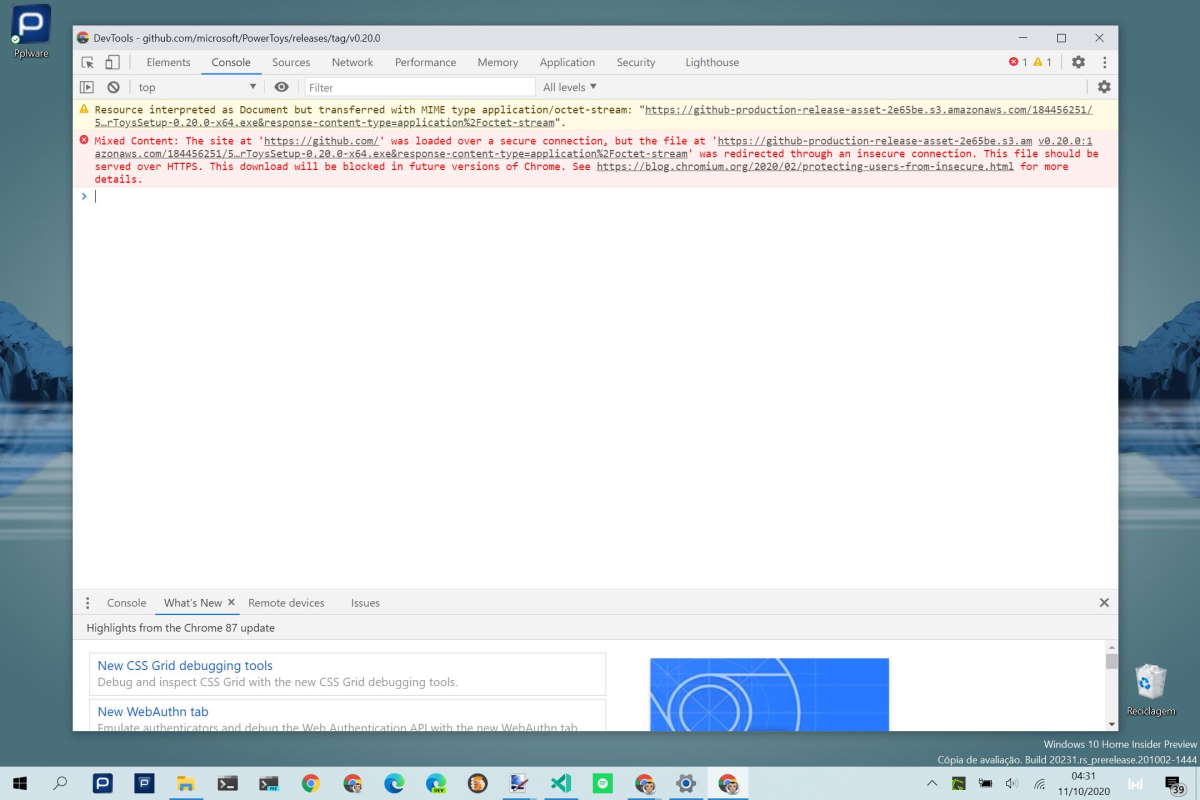
Task: Open Spotify from the taskbar
Action: point(602,784)
